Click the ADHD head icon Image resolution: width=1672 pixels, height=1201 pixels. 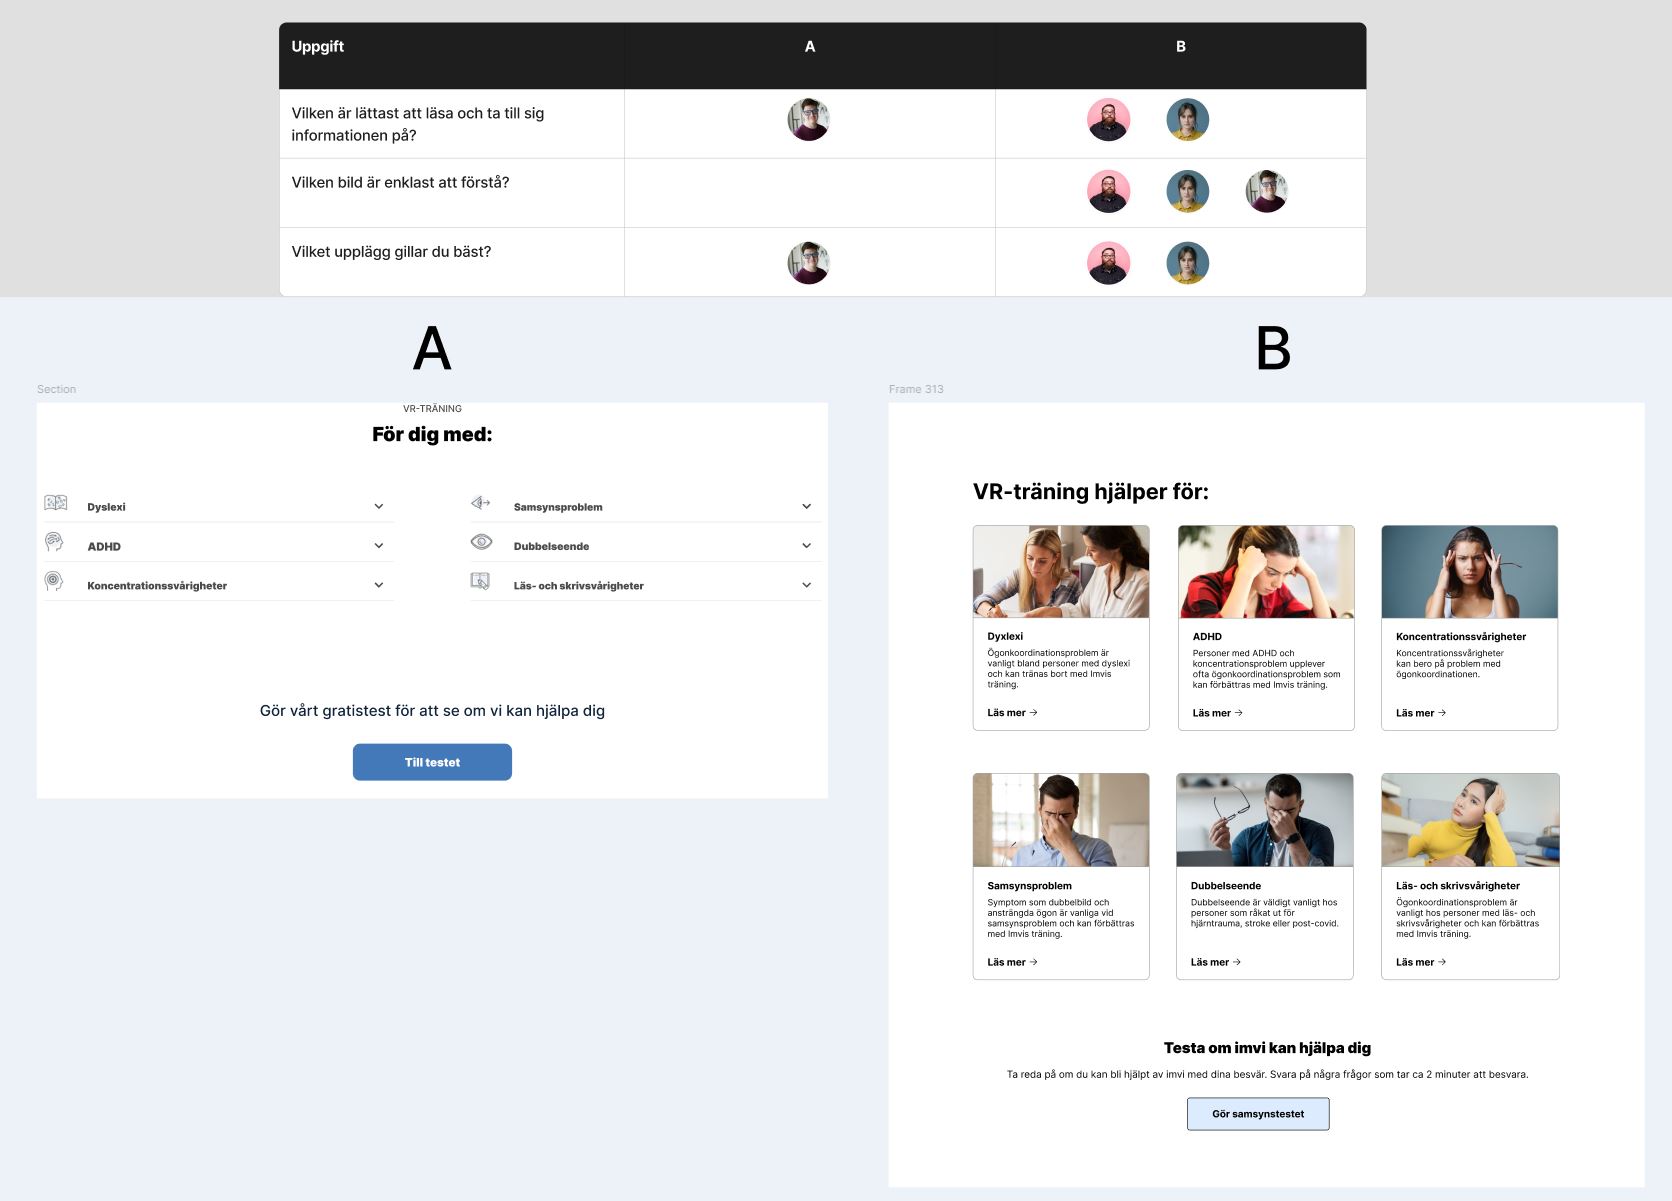pyautogui.click(x=54, y=542)
